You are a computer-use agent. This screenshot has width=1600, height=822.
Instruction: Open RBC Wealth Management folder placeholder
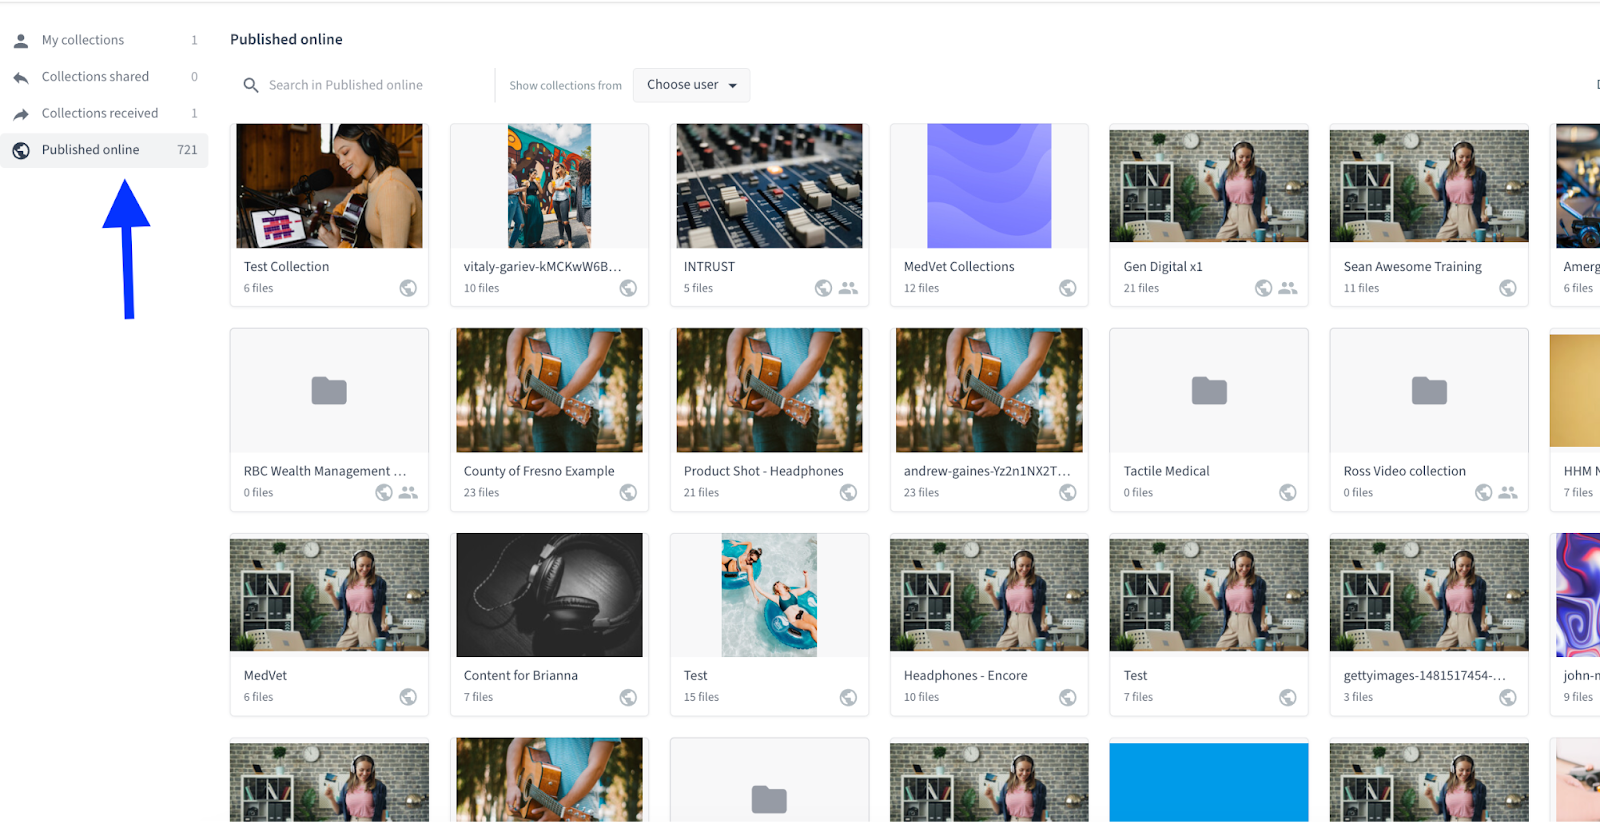[329, 391]
